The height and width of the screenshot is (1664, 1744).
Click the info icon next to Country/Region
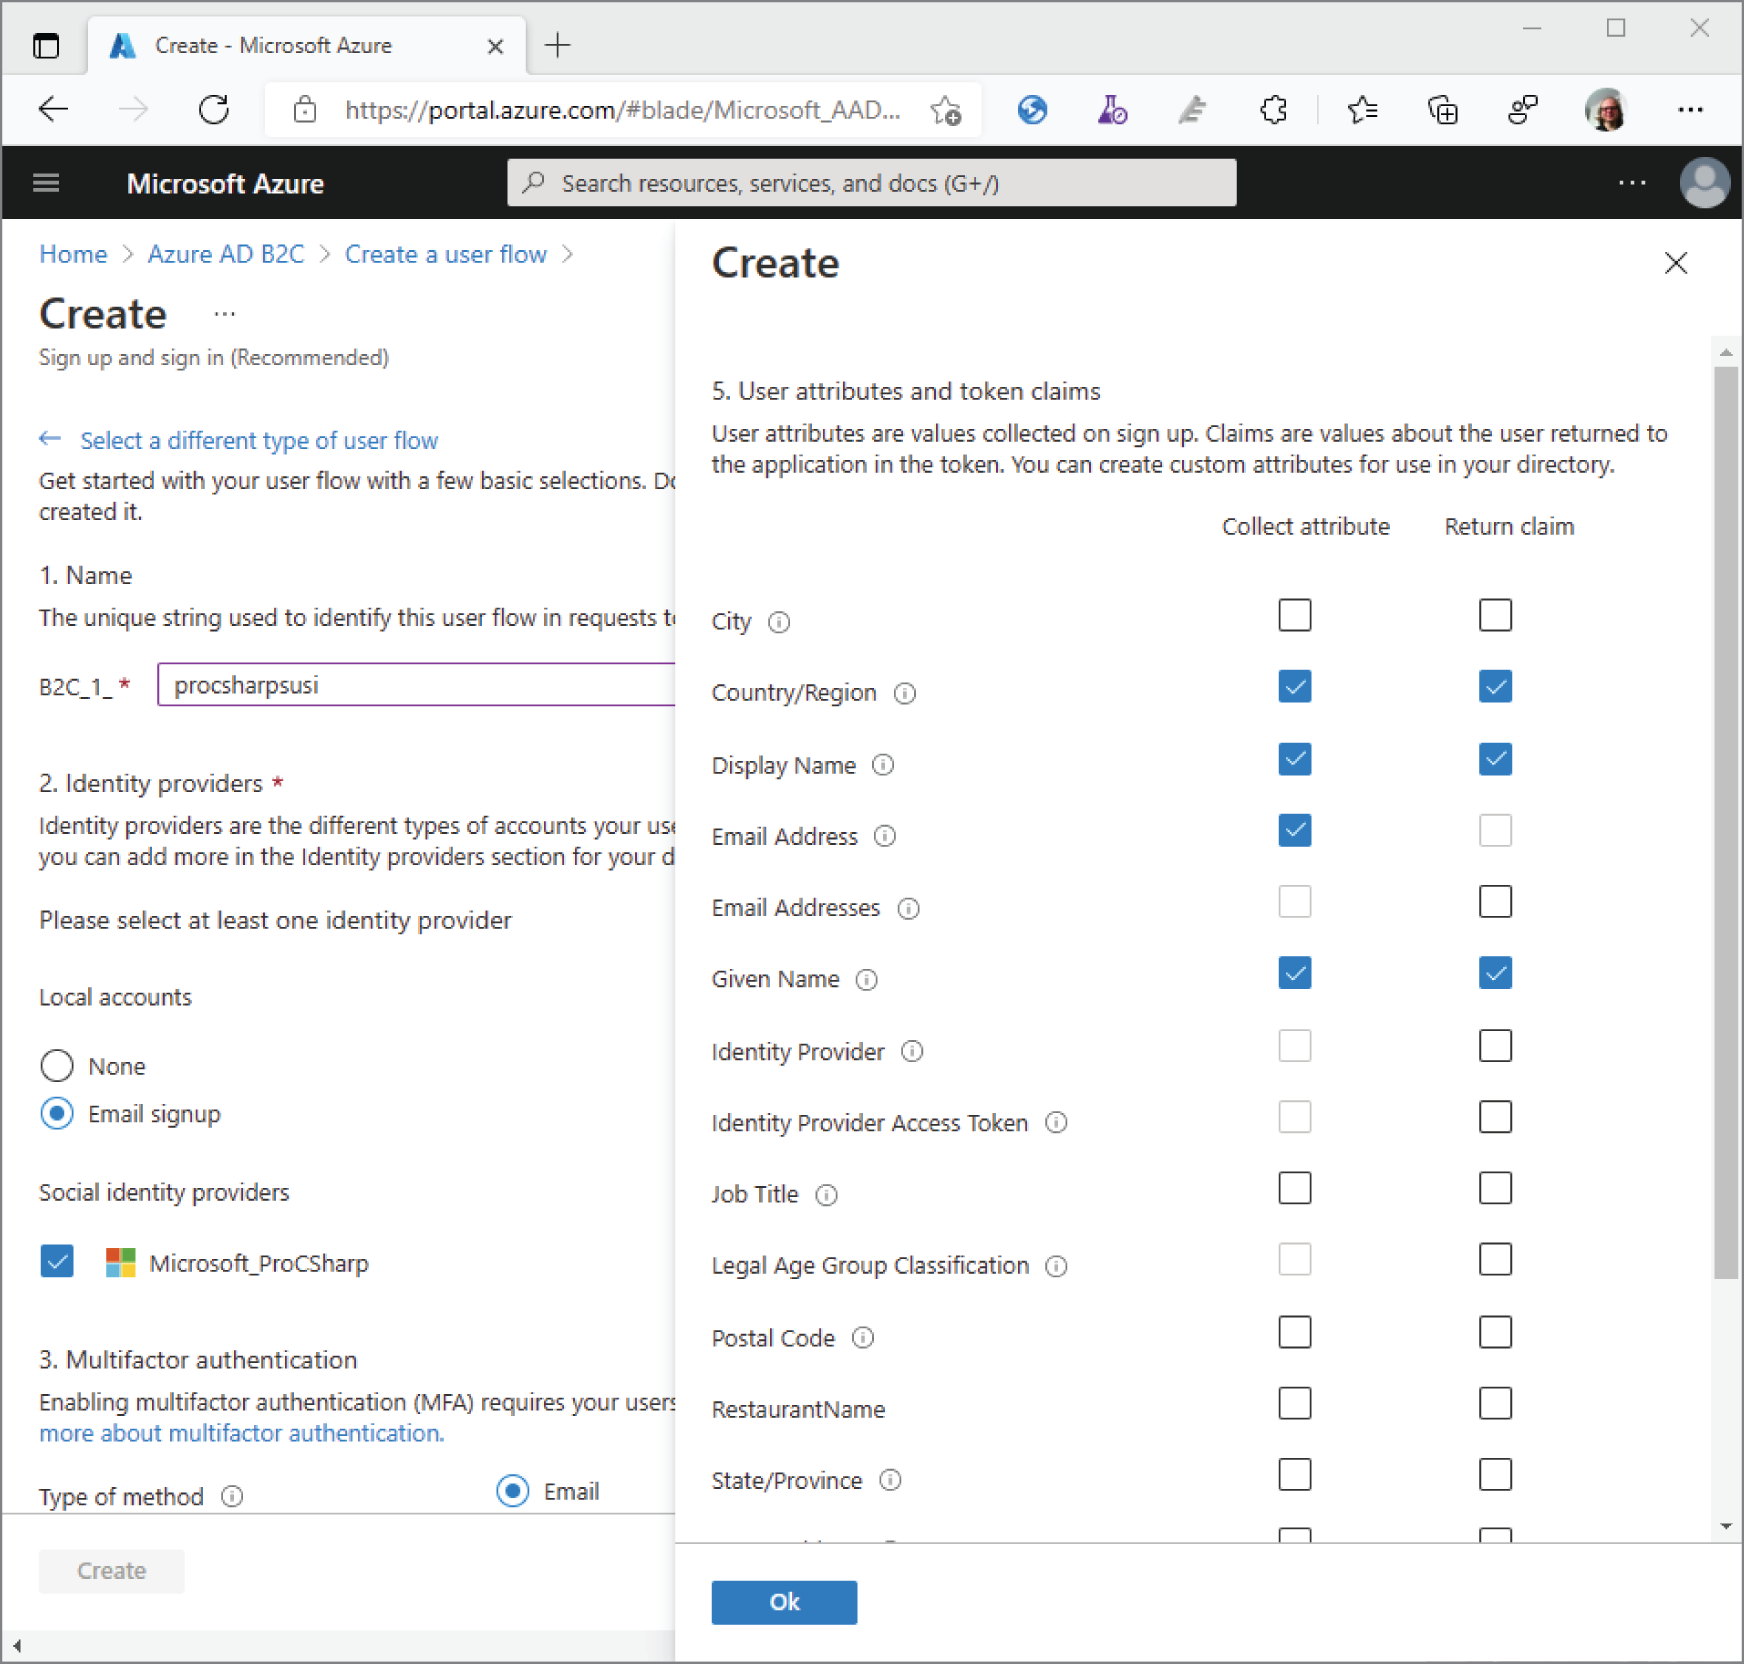(x=905, y=693)
